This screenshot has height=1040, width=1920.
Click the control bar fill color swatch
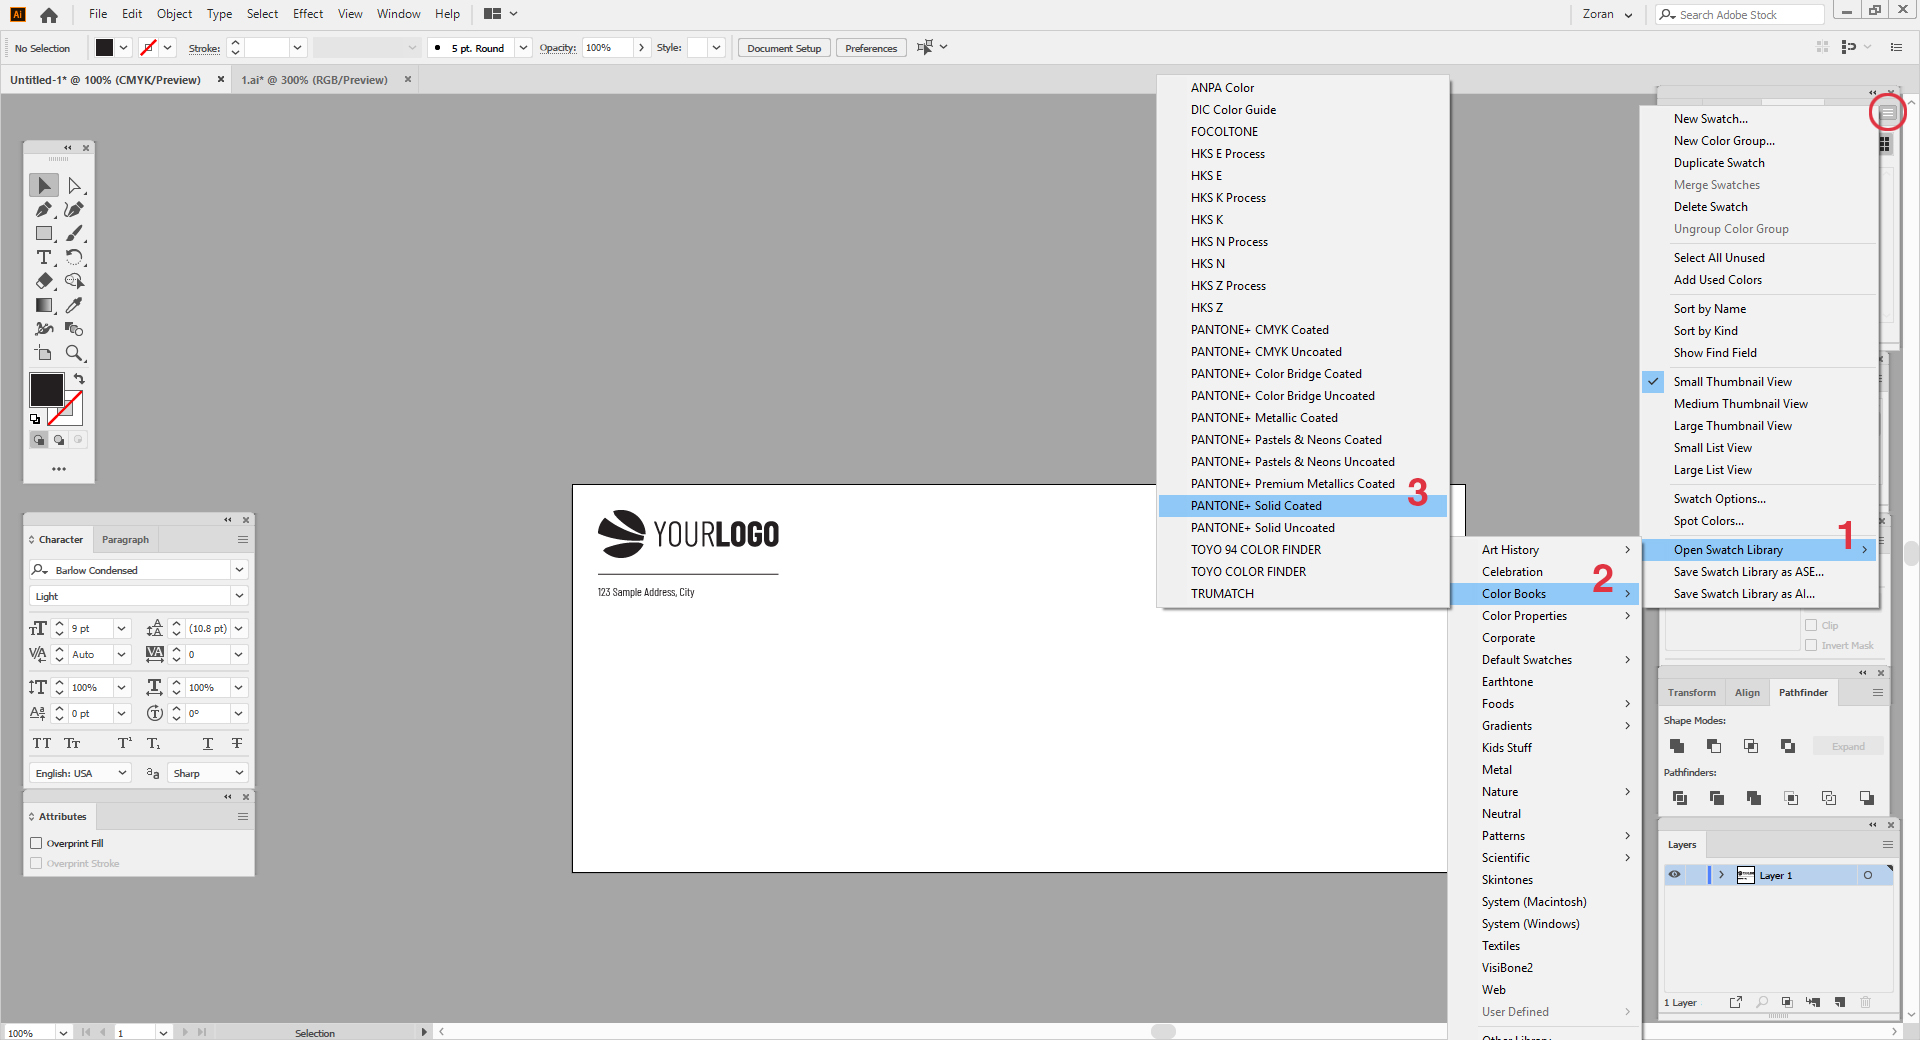(104, 48)
